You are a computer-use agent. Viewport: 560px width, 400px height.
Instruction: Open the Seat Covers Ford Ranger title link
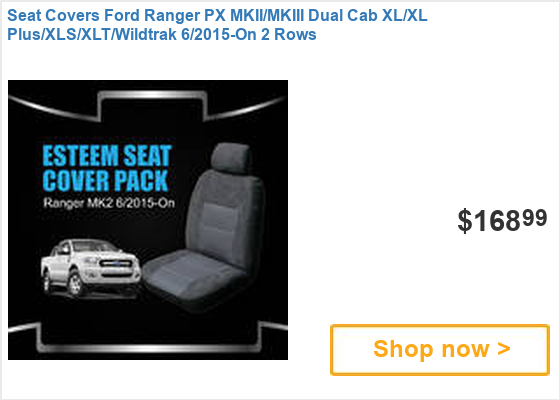tap(217, 25)
